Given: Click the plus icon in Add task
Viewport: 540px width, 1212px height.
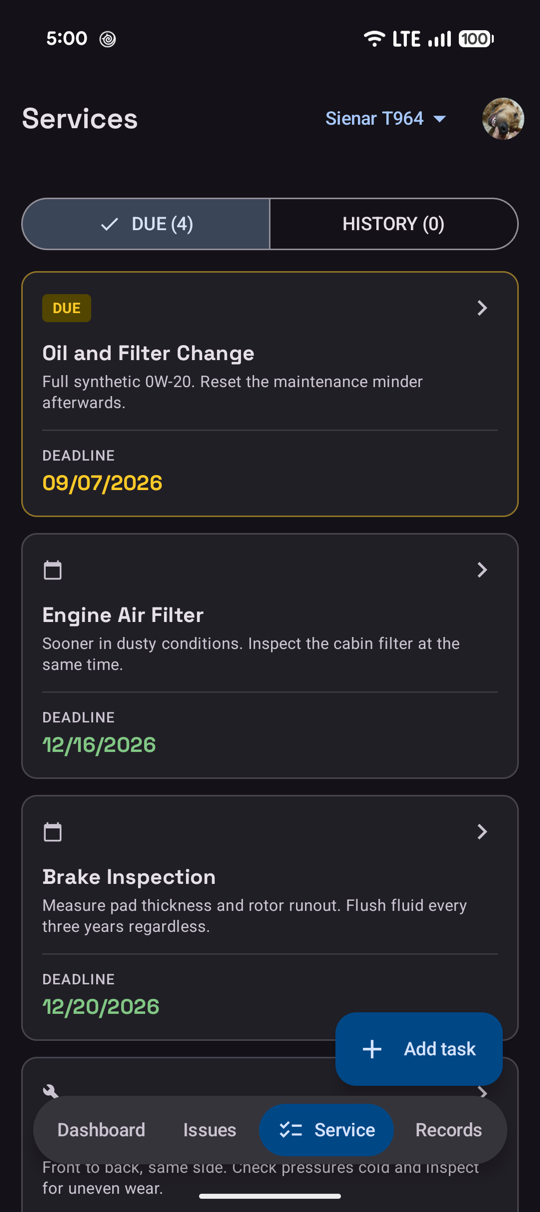Looking at the screenshot, I should 372,1049.
